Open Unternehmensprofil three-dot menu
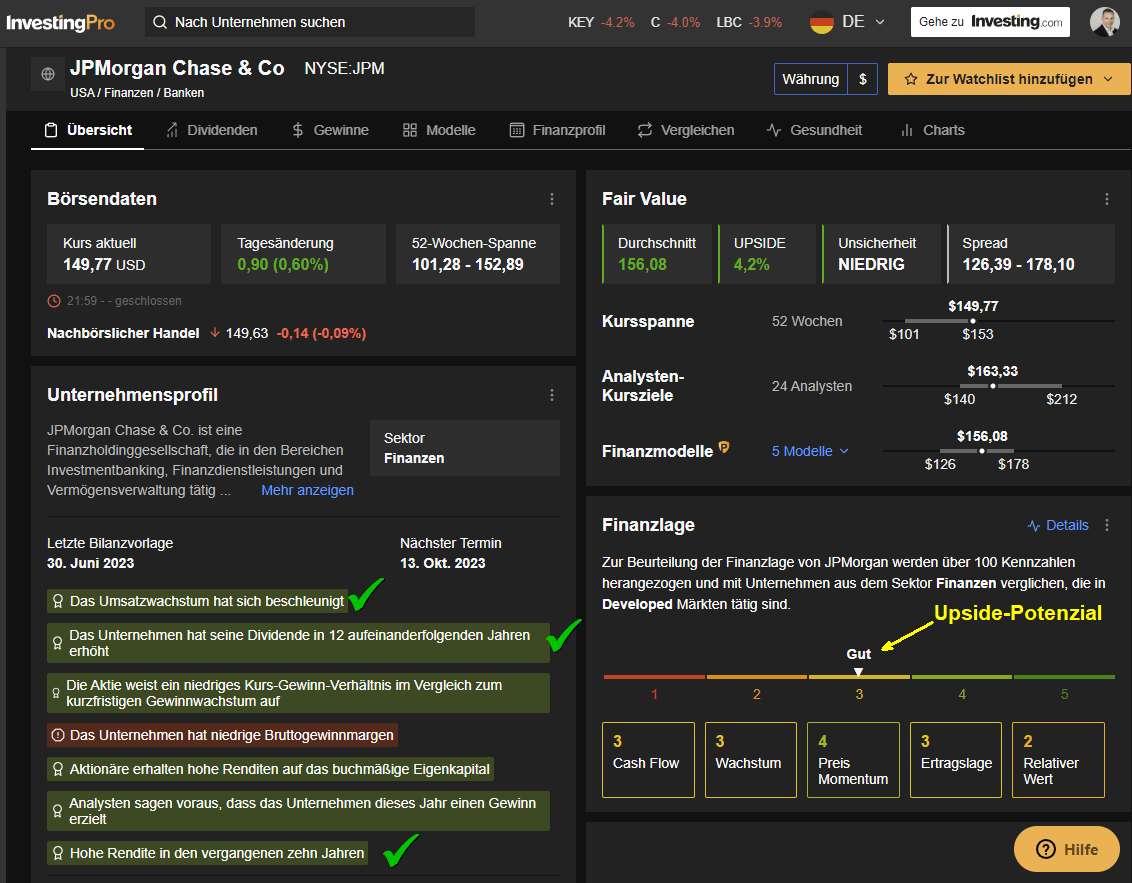Screen dimensions: 1132x883 552,395
